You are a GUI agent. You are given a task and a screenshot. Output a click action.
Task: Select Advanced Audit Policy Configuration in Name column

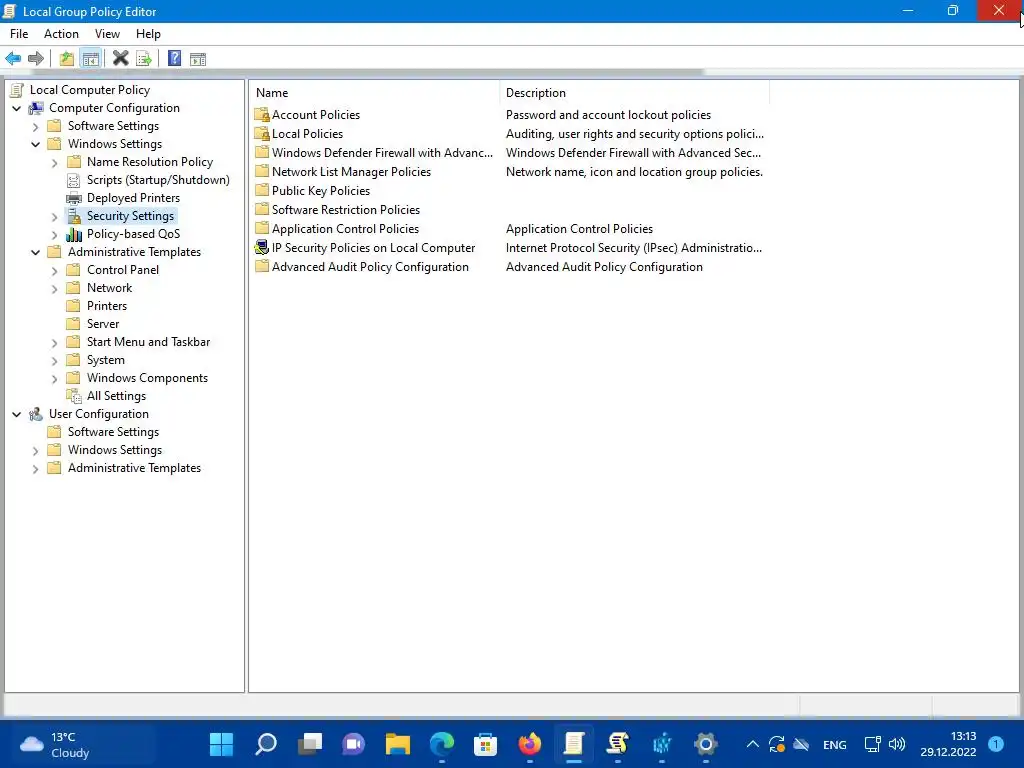(x=370, y=266)
